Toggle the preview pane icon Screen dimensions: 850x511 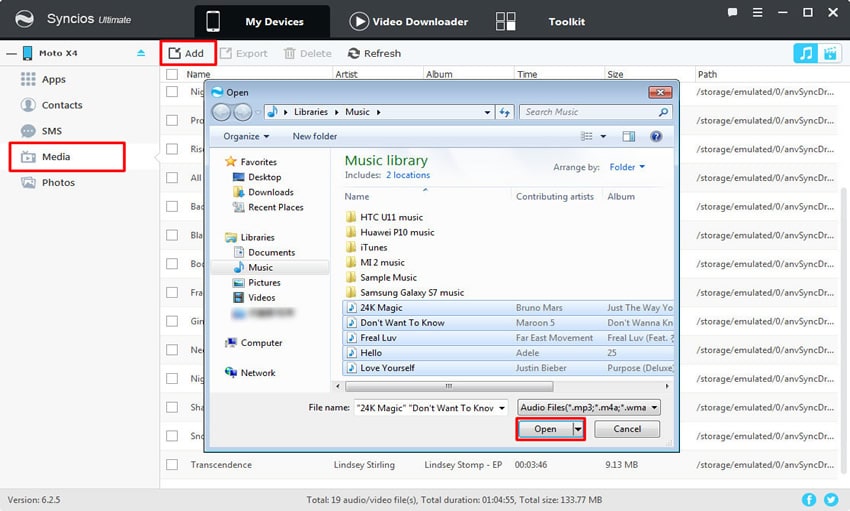click(629, 137)
